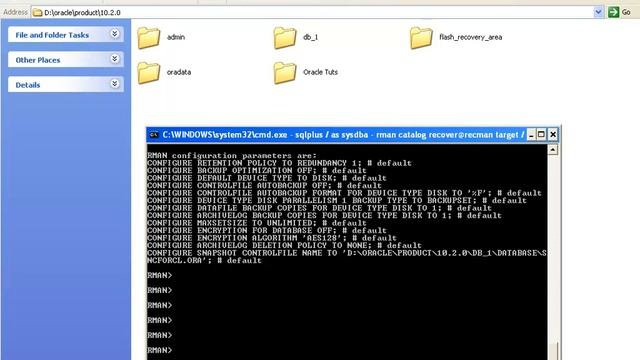Click 'CONFIGURE ARCHIVELOG DELETION POLICY TO NONE' line
640x360 pixels.
point(284,245)
